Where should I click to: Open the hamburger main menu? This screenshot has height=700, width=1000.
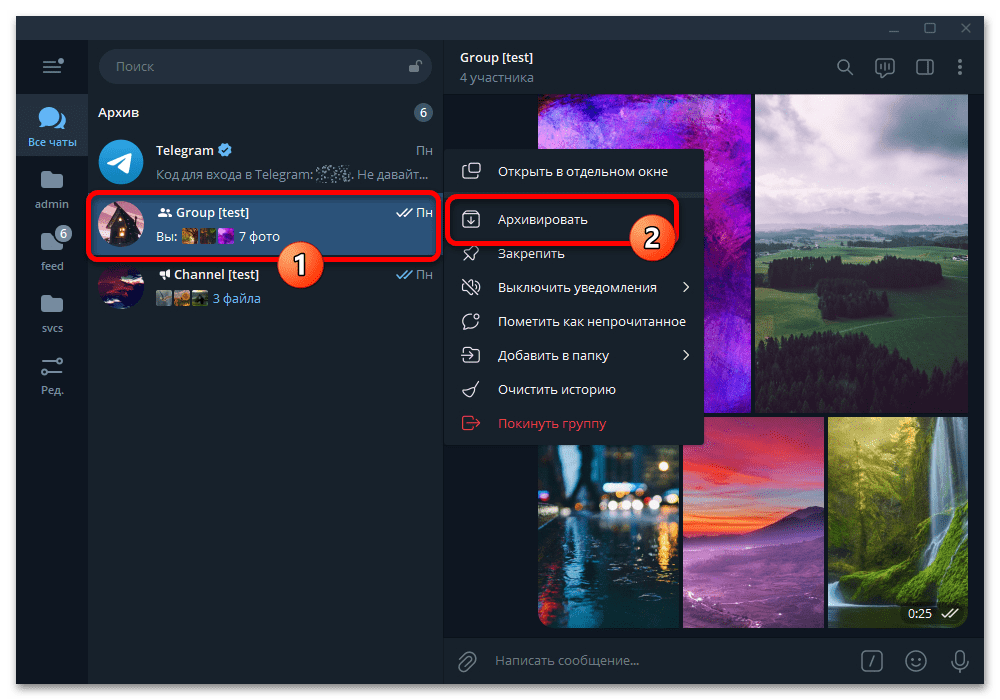click(x=52, y=66)
